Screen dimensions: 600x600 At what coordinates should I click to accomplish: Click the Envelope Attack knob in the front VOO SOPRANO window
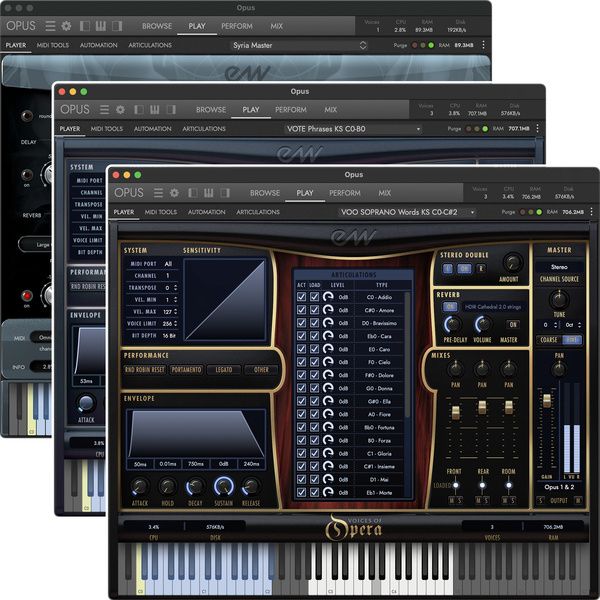coord(140,487)
